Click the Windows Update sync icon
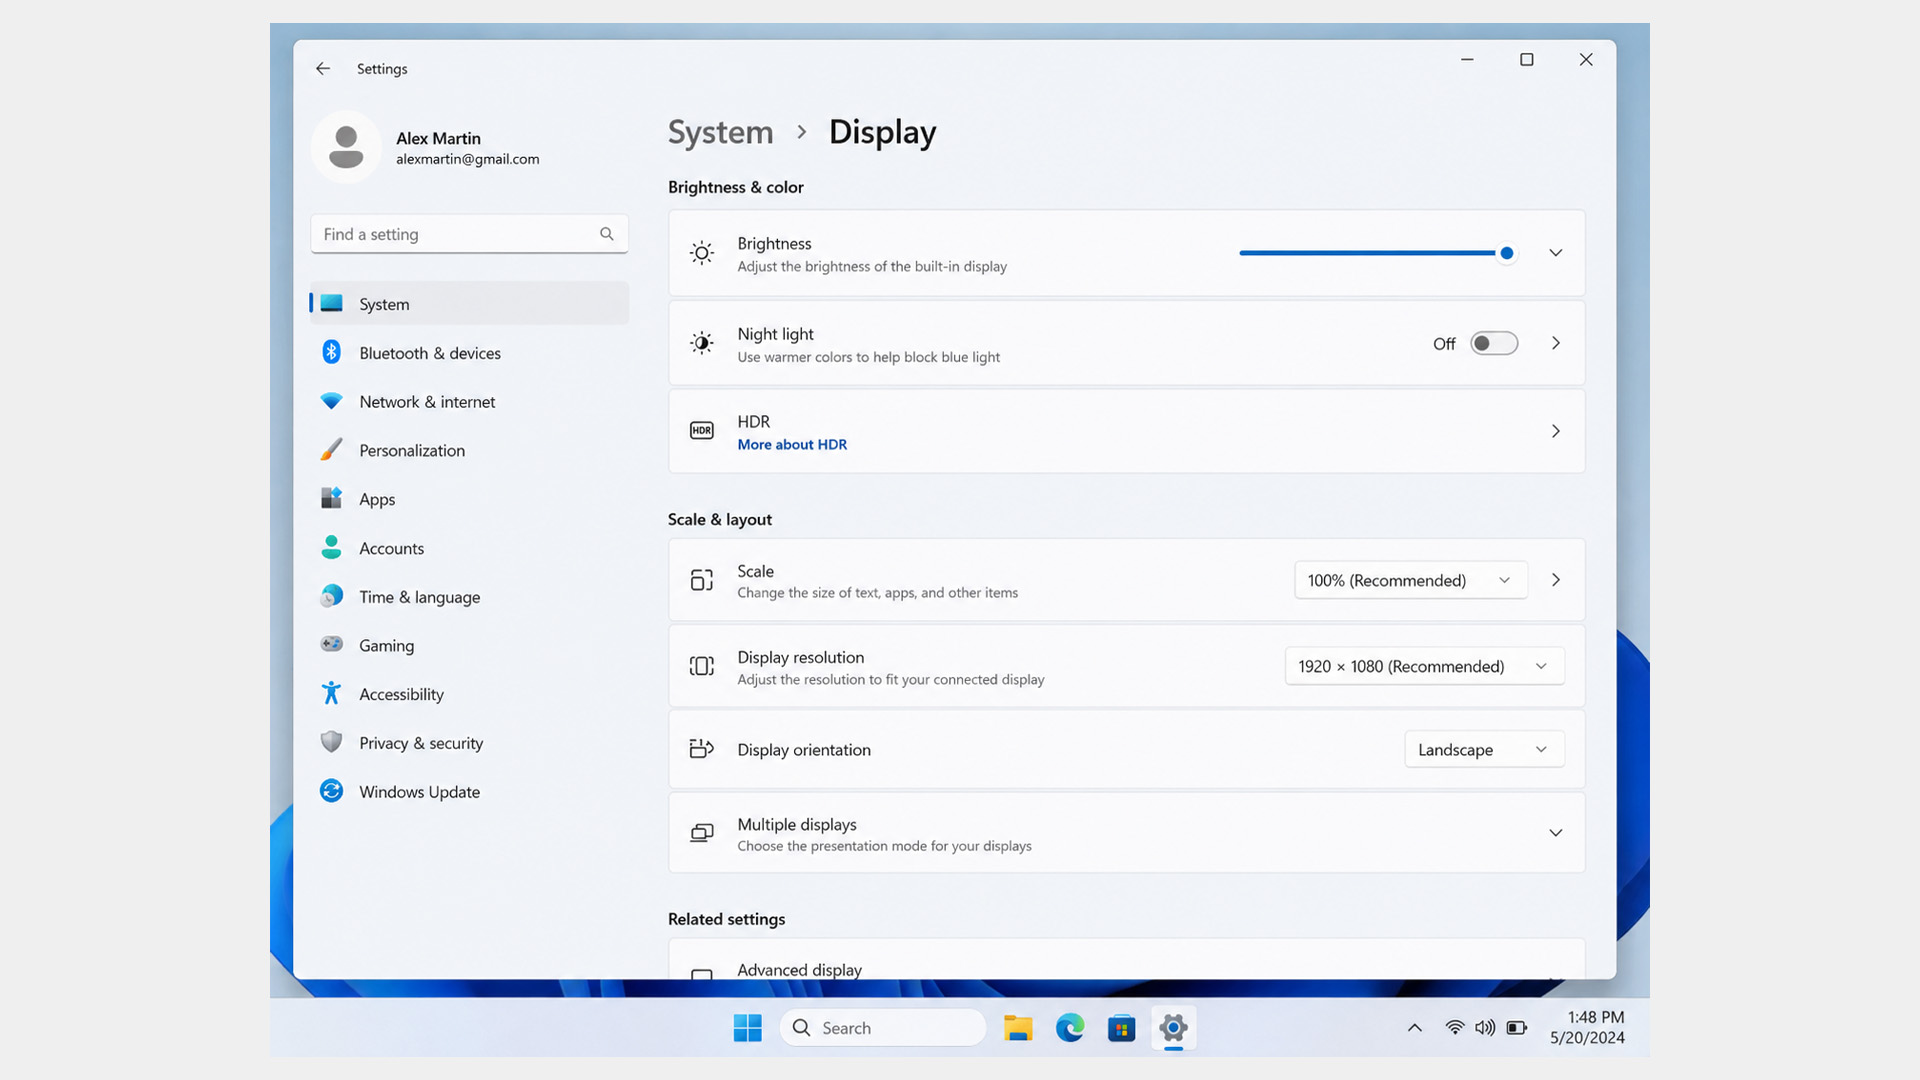This screenshot has height=1080, width=1920. tap(332, 791)
